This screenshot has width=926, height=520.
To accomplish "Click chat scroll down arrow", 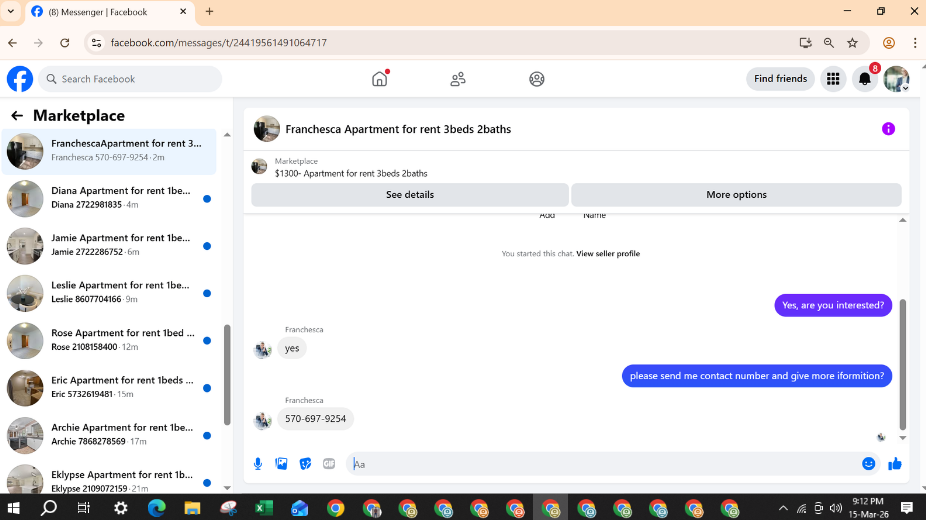I will point(902,438).
